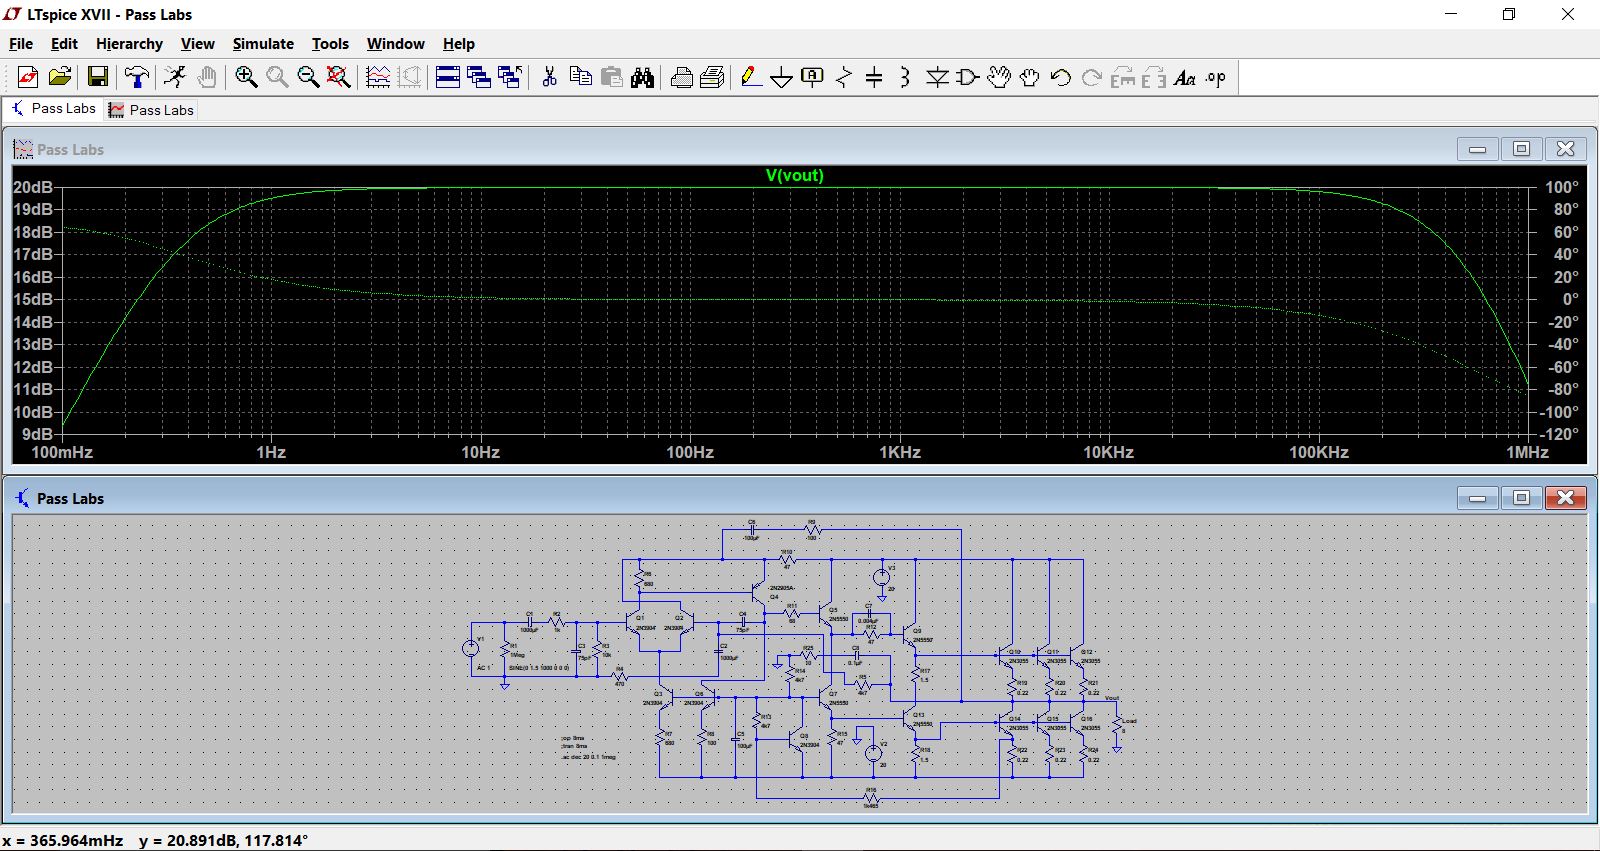The image size is (1600, 851).
Task: Close the Pass Labs plot window
Action: pyautogui.click(x=1565, y=149)
